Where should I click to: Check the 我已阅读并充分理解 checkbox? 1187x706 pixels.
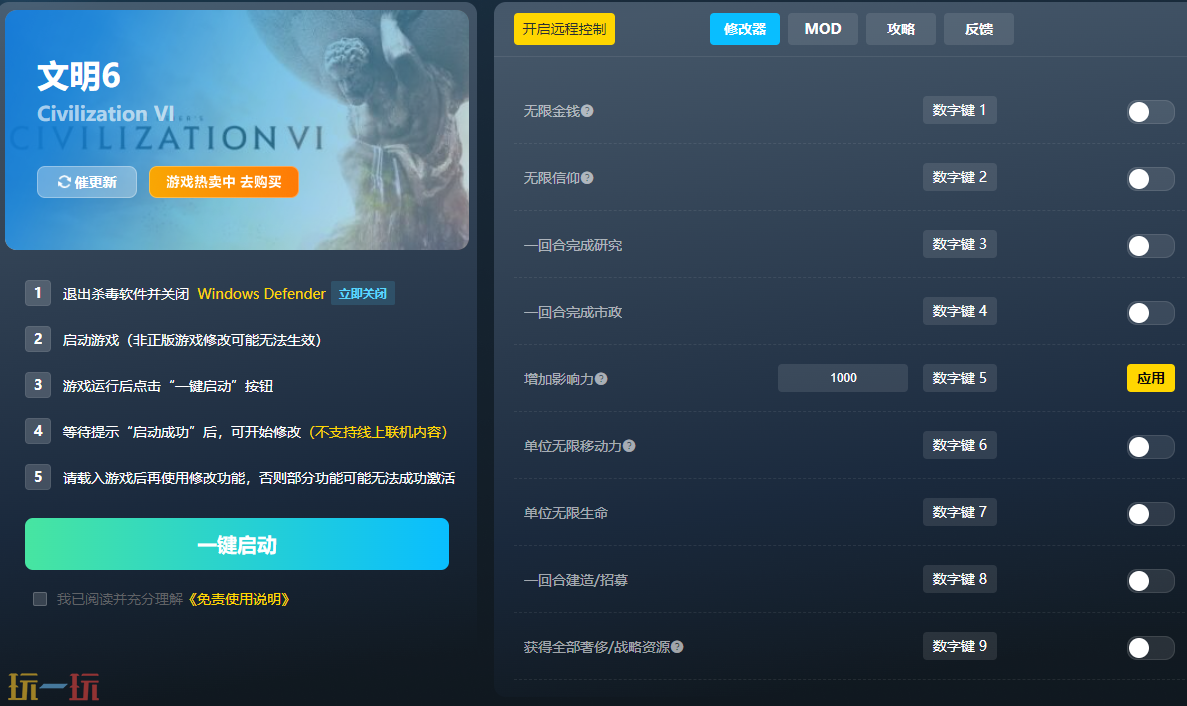click(x=40, y=599)
